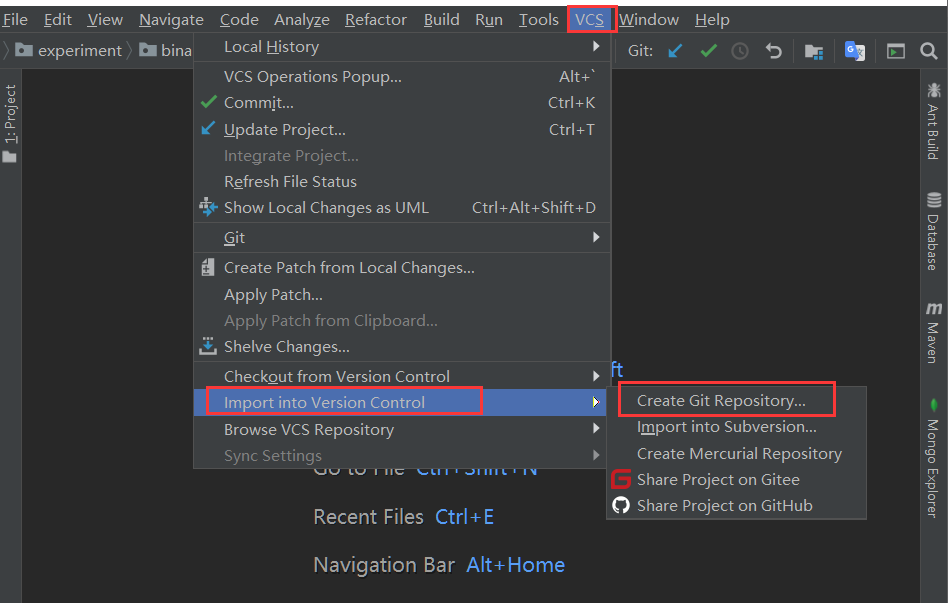Expand Checkout from Version Control arrow
This screenshot has height=603, width=948.
[596, 376]
